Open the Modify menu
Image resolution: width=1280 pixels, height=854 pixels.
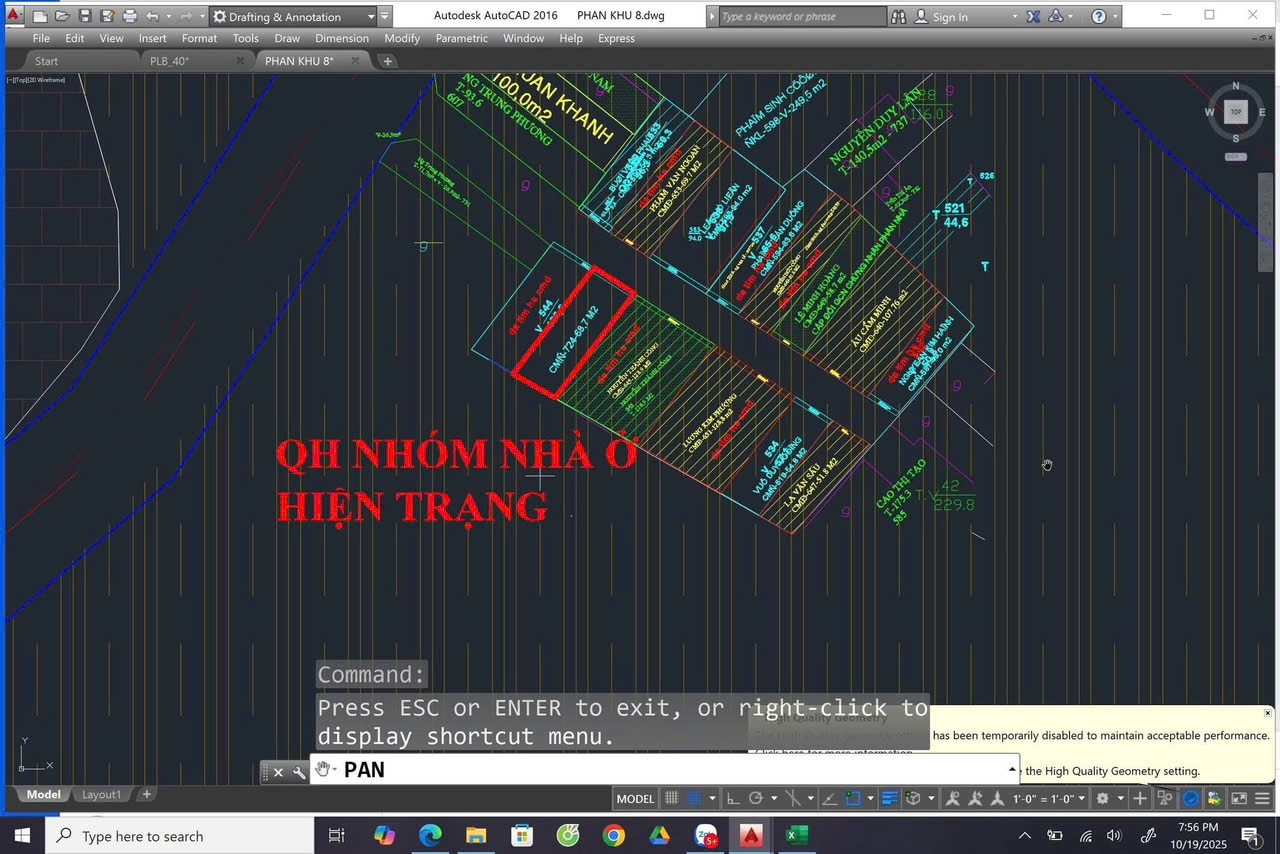coord(402,38)
